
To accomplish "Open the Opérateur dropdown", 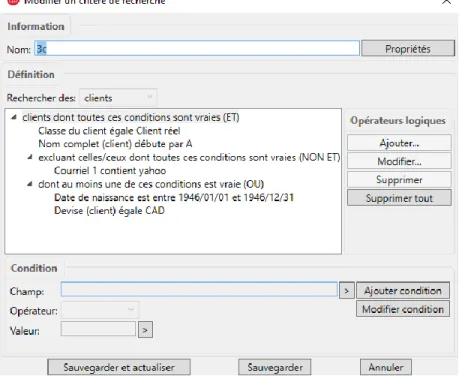I will [x=100, y=310].
